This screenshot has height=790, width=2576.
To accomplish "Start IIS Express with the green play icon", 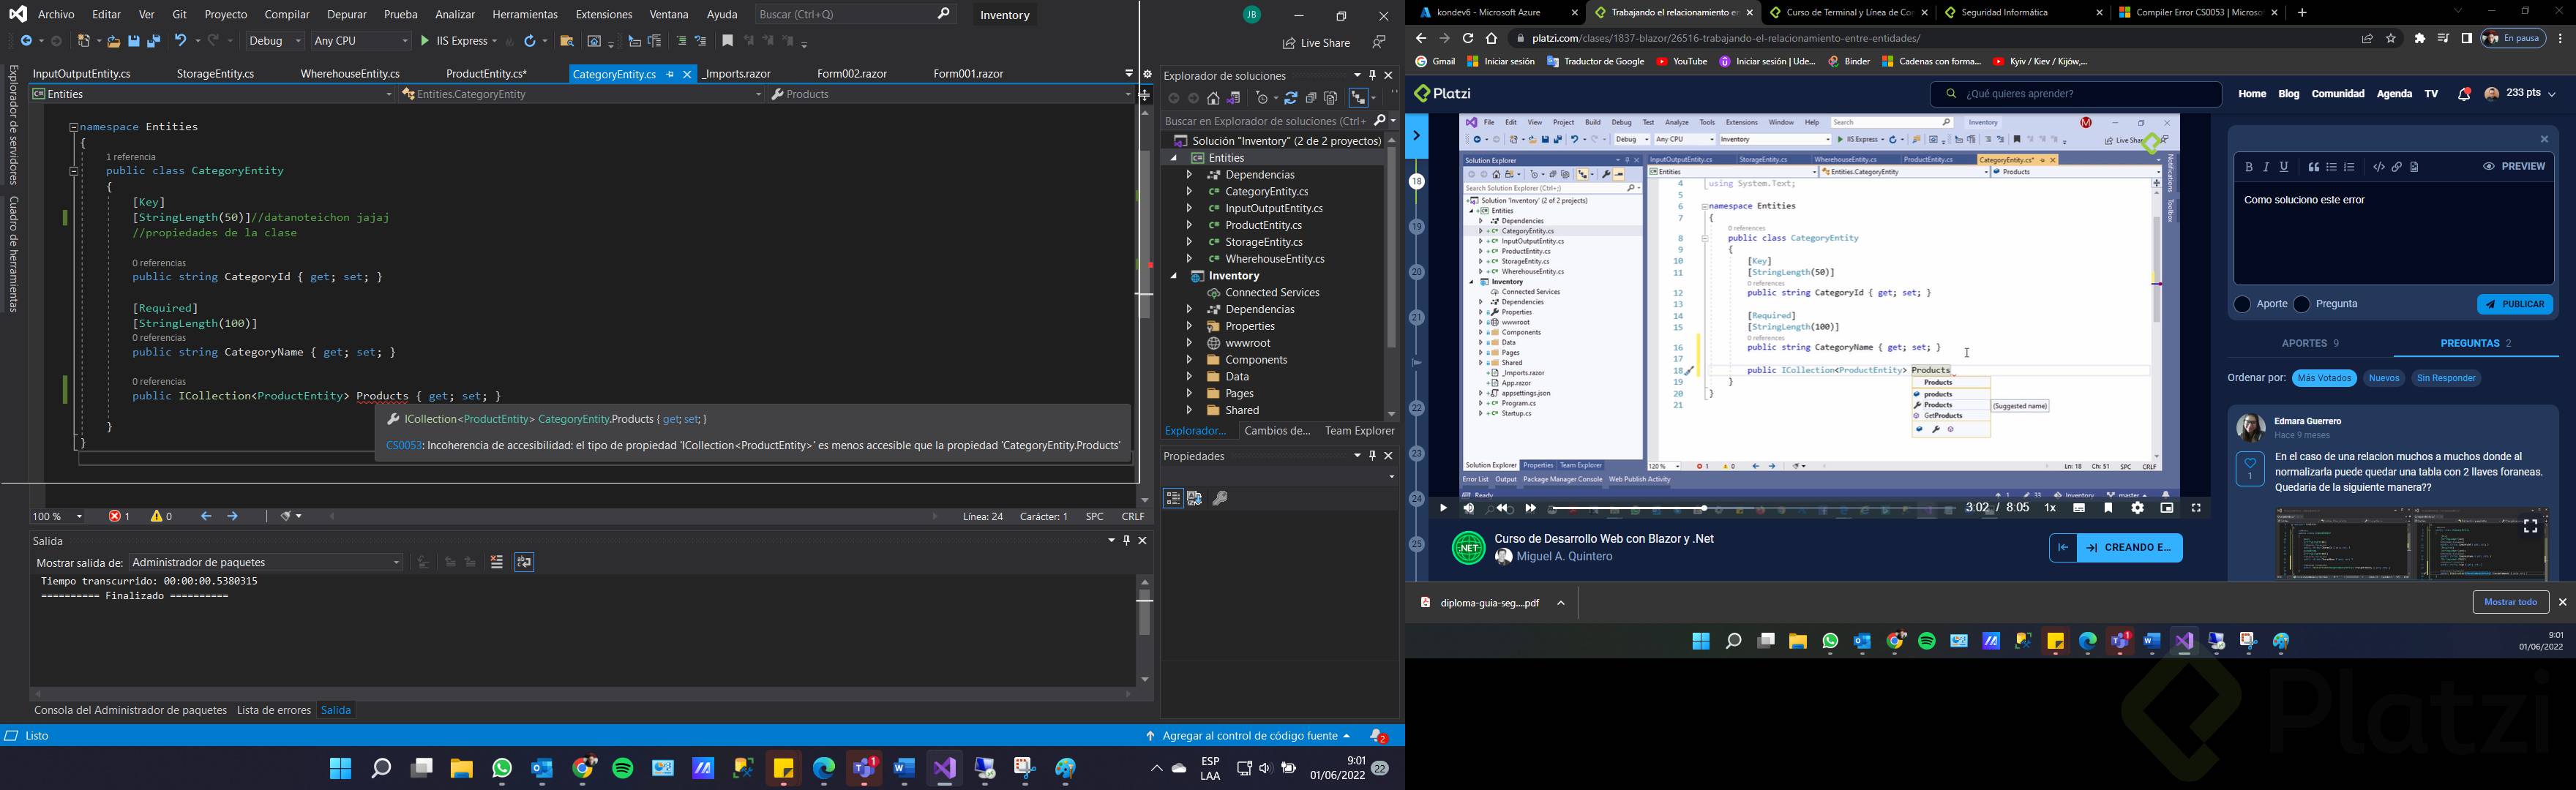I will coord(425,41).
